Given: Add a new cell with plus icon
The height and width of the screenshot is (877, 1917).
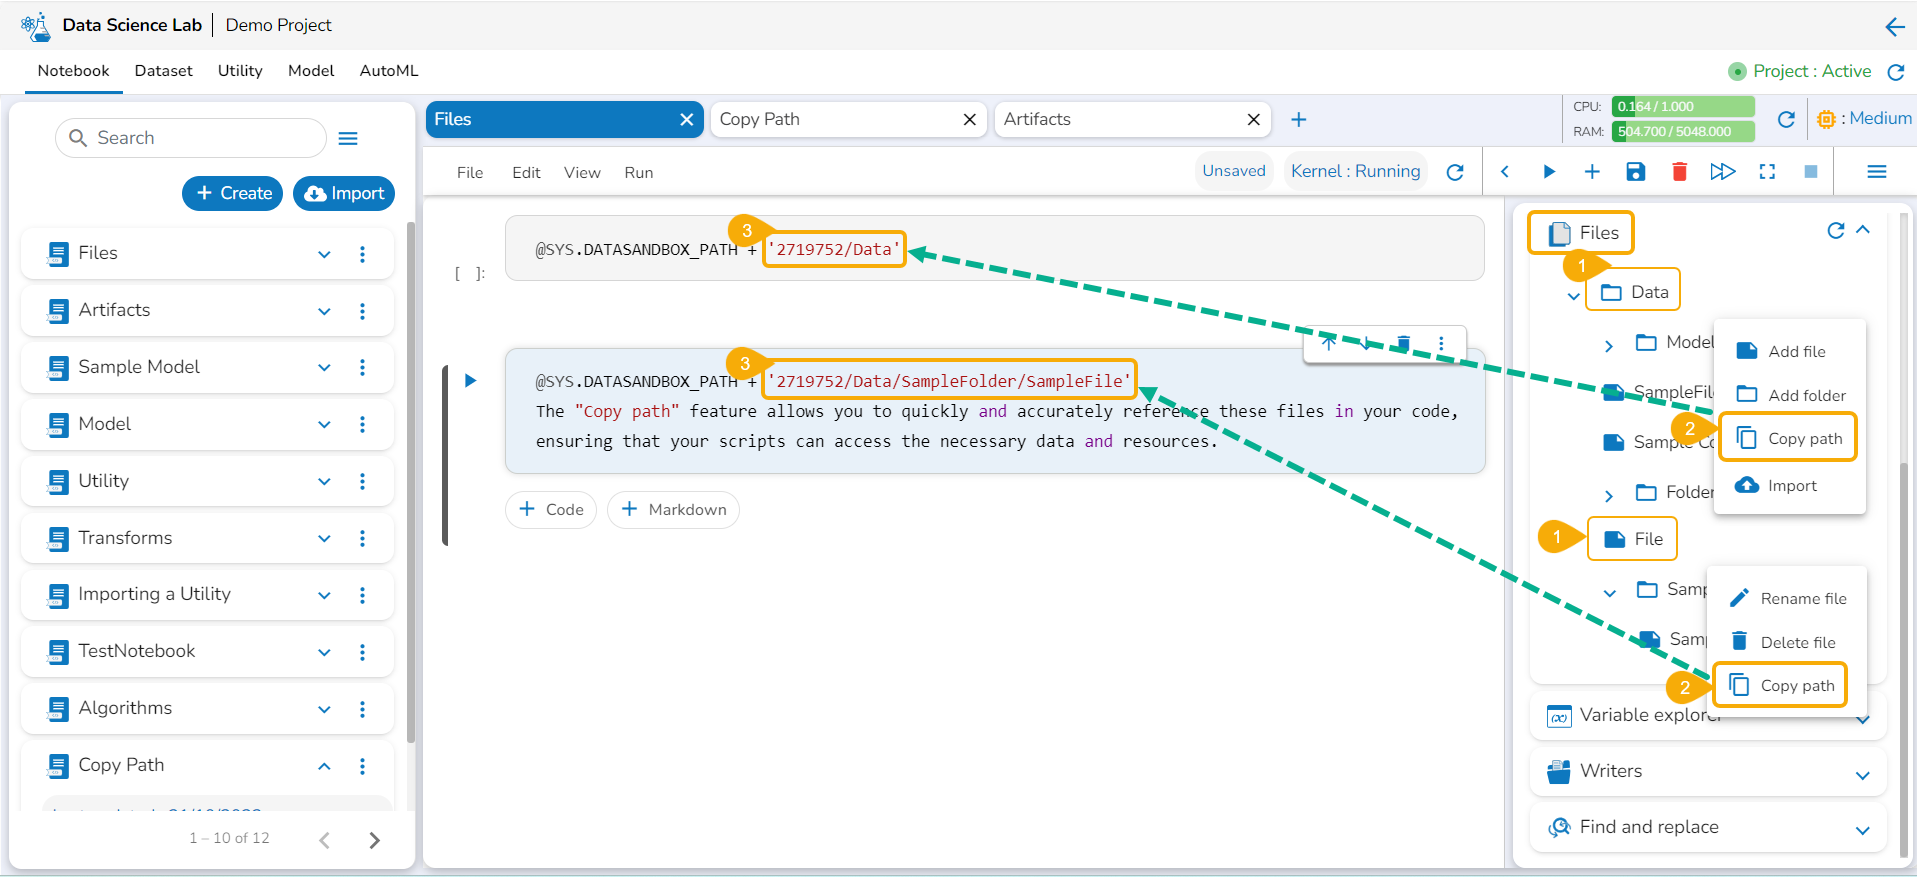Looking at the screenshot, I should point(1592,172).
